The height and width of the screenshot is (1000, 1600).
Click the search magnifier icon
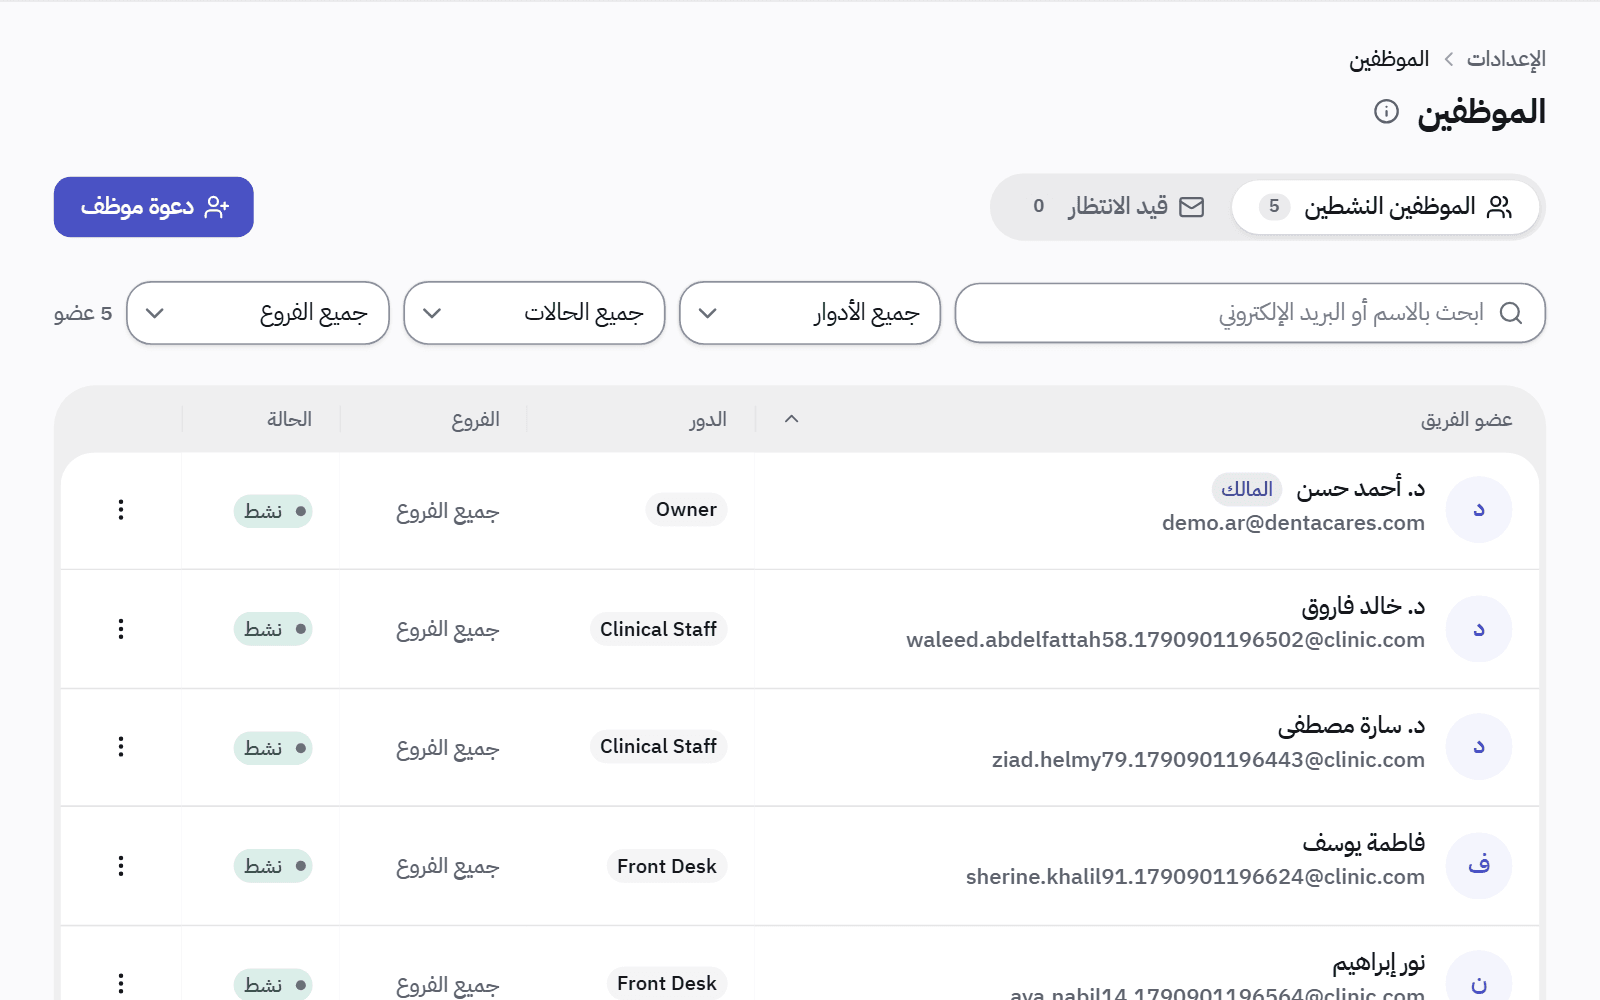1511,313
